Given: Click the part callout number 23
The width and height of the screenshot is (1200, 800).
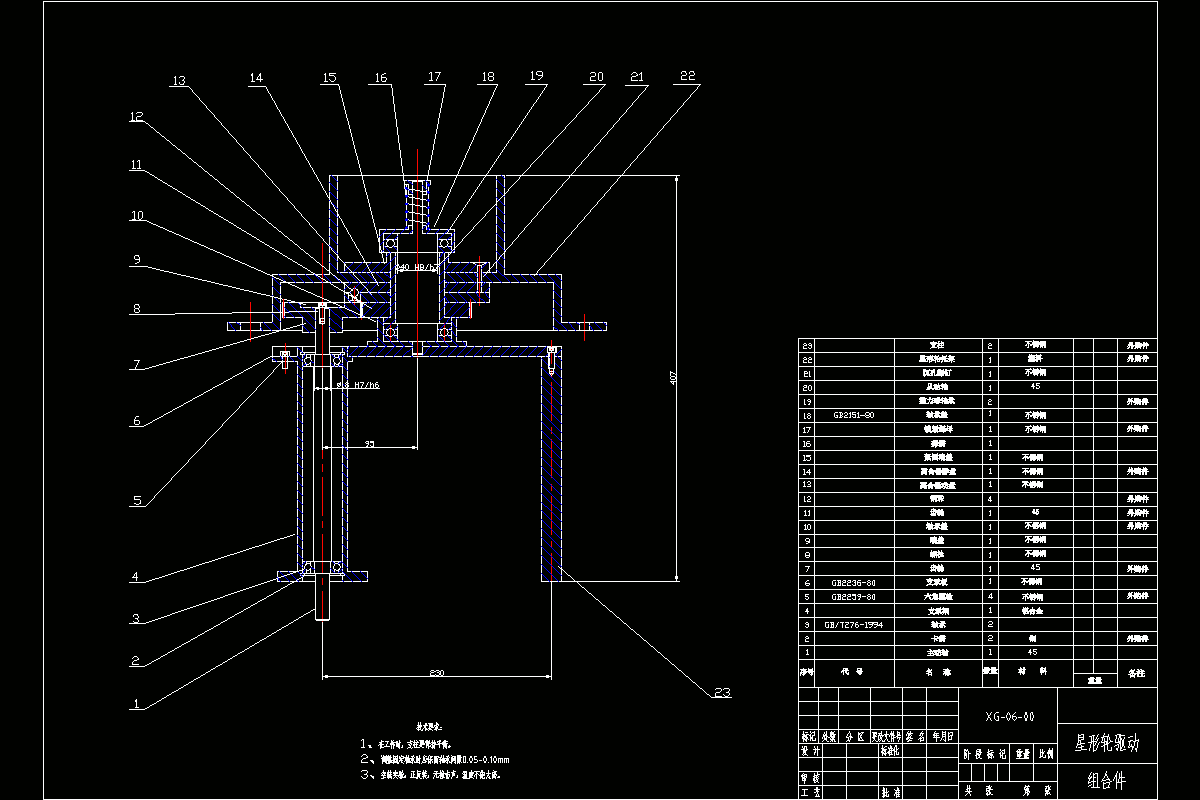Looking at the screenshot, I should pyautogui.click(x=723, y=693).
